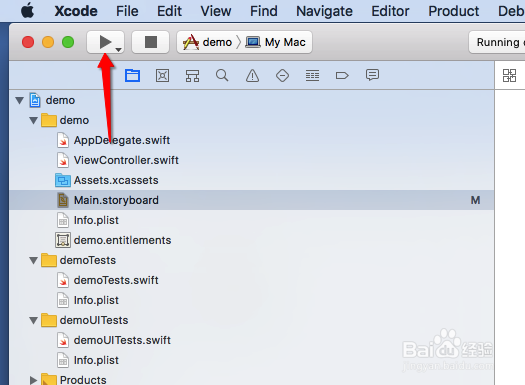Select the demoTests folder

click(x=252, y=260)
